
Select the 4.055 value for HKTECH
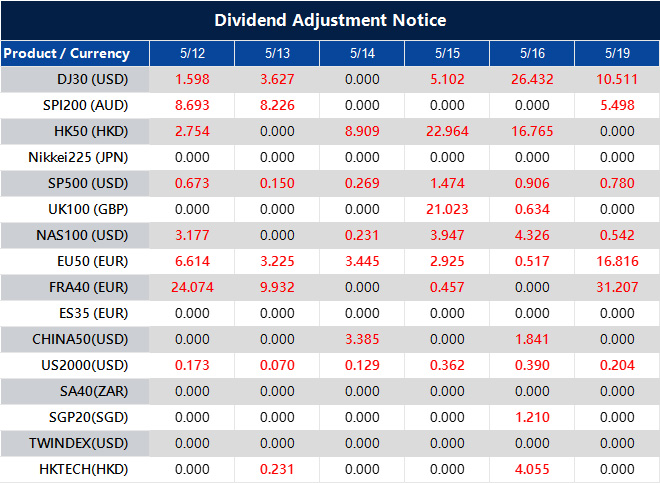pos(532,469)
